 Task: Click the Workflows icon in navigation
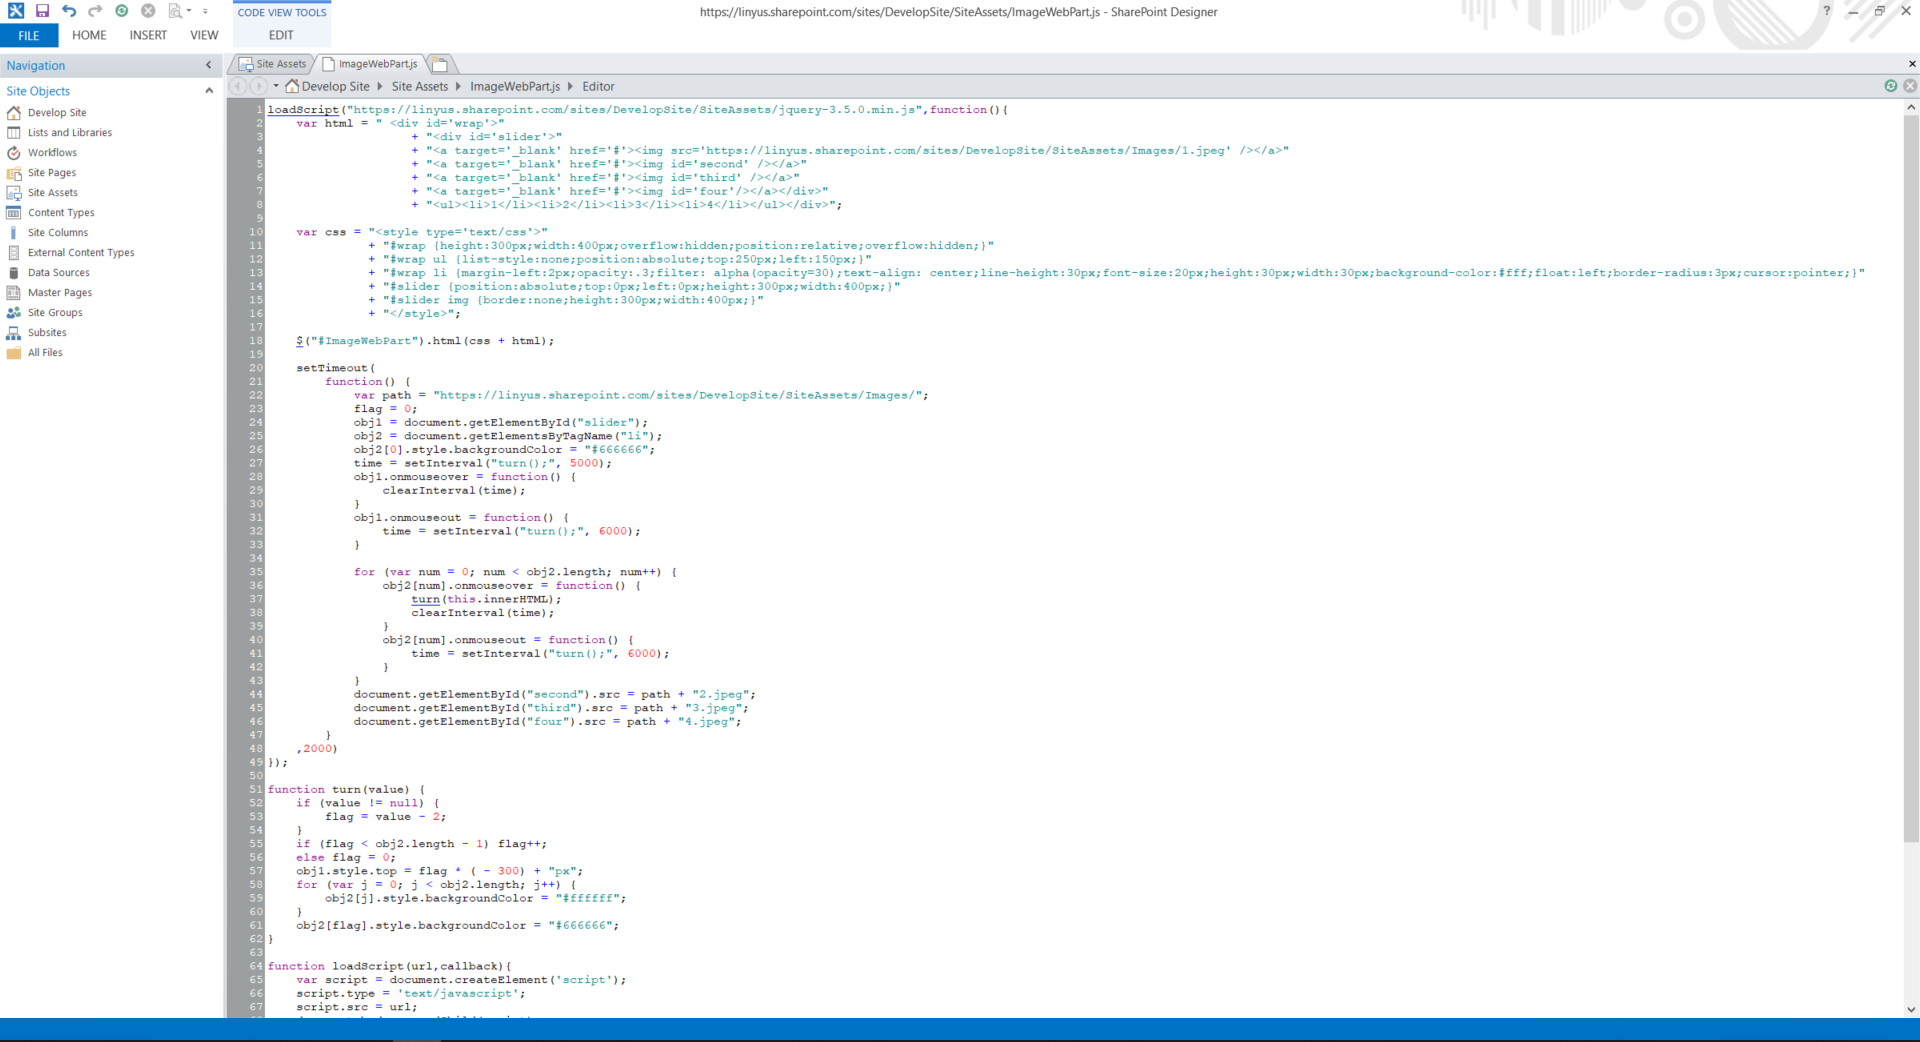14,153
